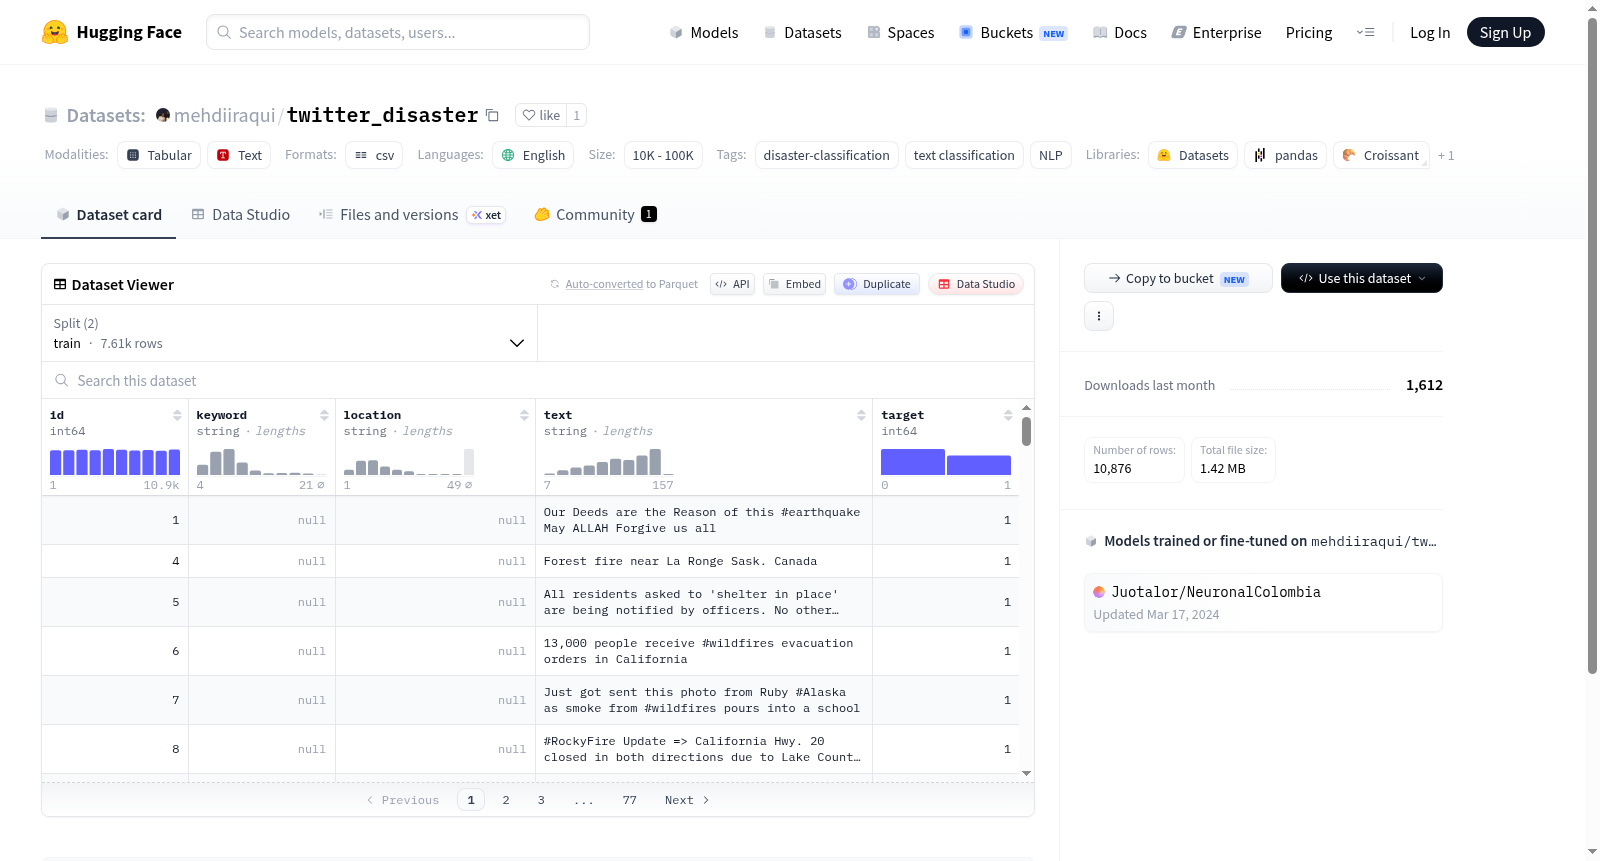Open the mehdiiraqui profile link
The width and height of the screenshot is (1600, 861).
pos(224,115)
